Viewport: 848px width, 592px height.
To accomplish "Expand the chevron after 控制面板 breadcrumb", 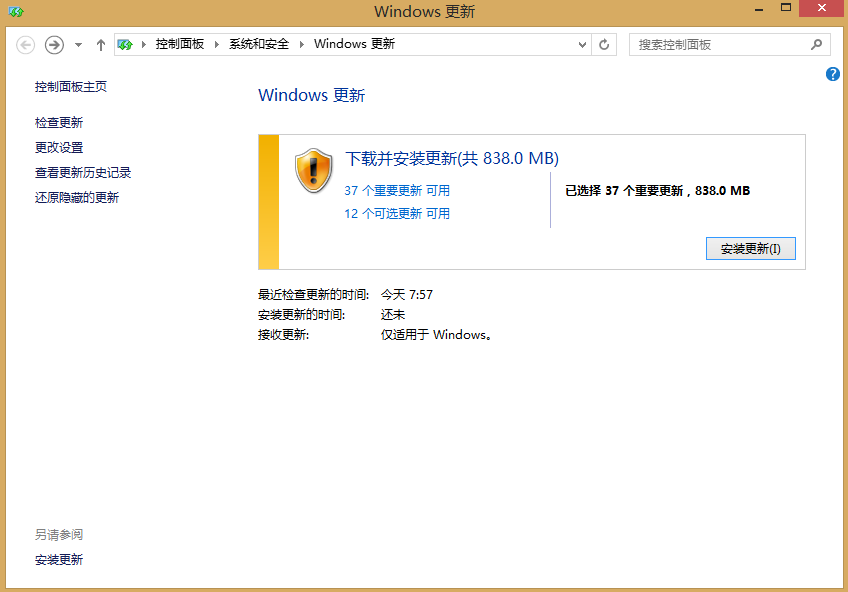I will [217, 45].
